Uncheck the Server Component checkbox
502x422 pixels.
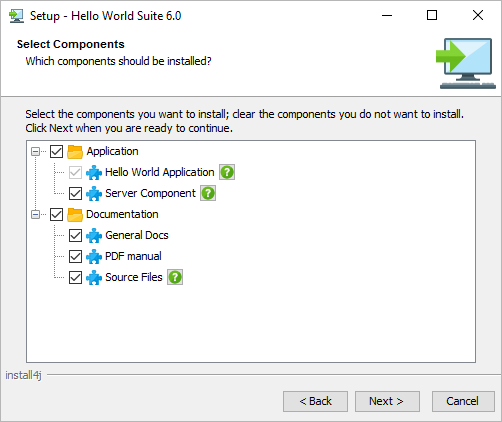pyautogui.click(x=75, y=193)
